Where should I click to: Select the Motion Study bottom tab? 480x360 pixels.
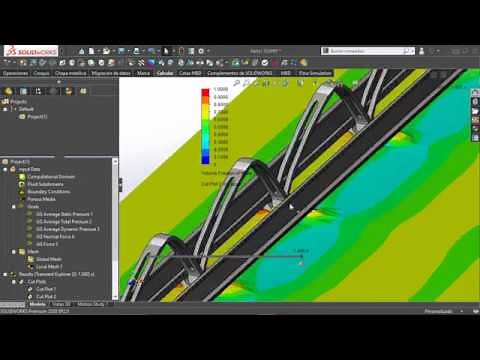(x=90, y=304)
